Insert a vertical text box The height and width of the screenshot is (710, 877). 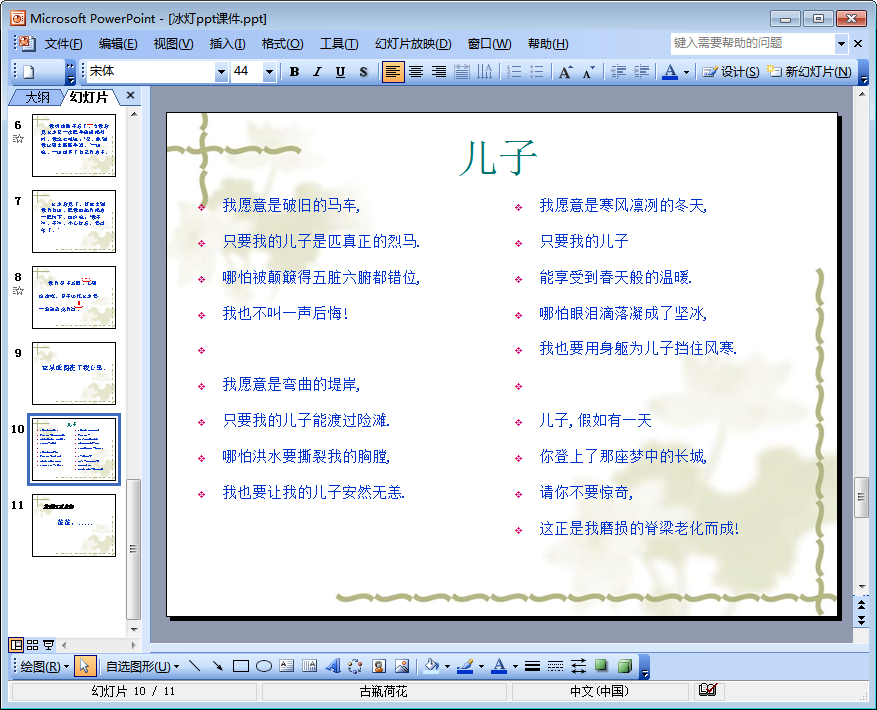(x=309, y=666)
